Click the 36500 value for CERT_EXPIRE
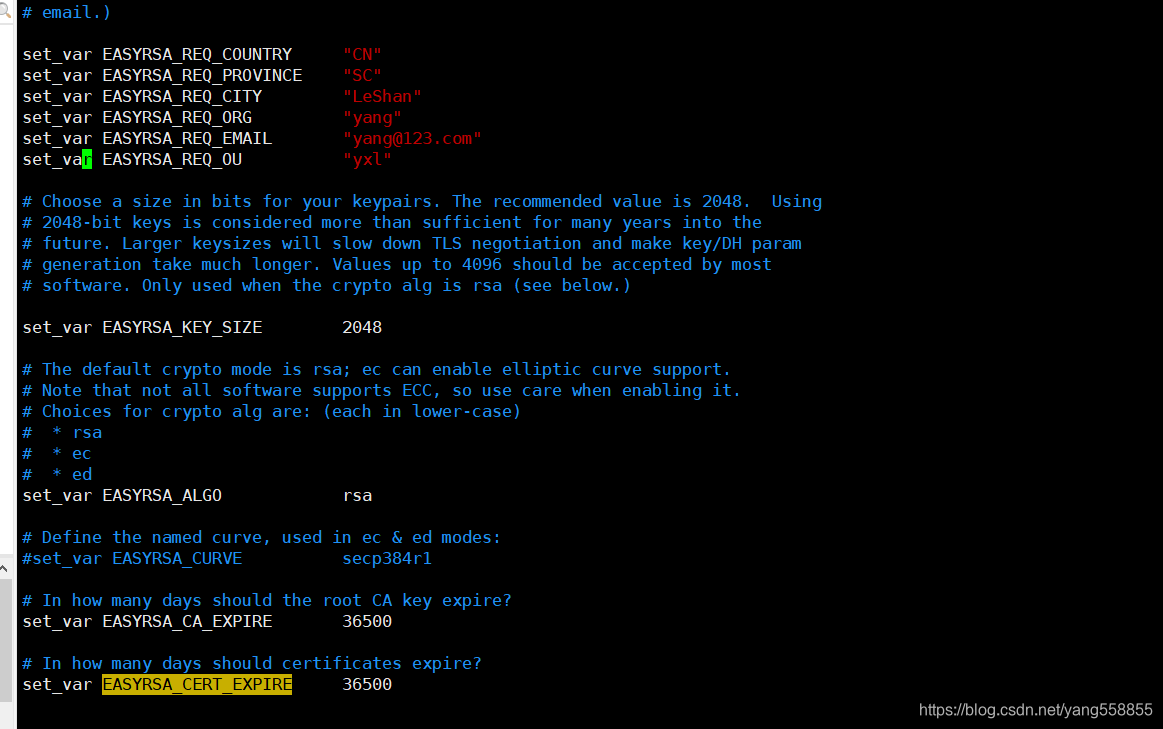Screen dimensions: 1163x729 pos(367,685)
